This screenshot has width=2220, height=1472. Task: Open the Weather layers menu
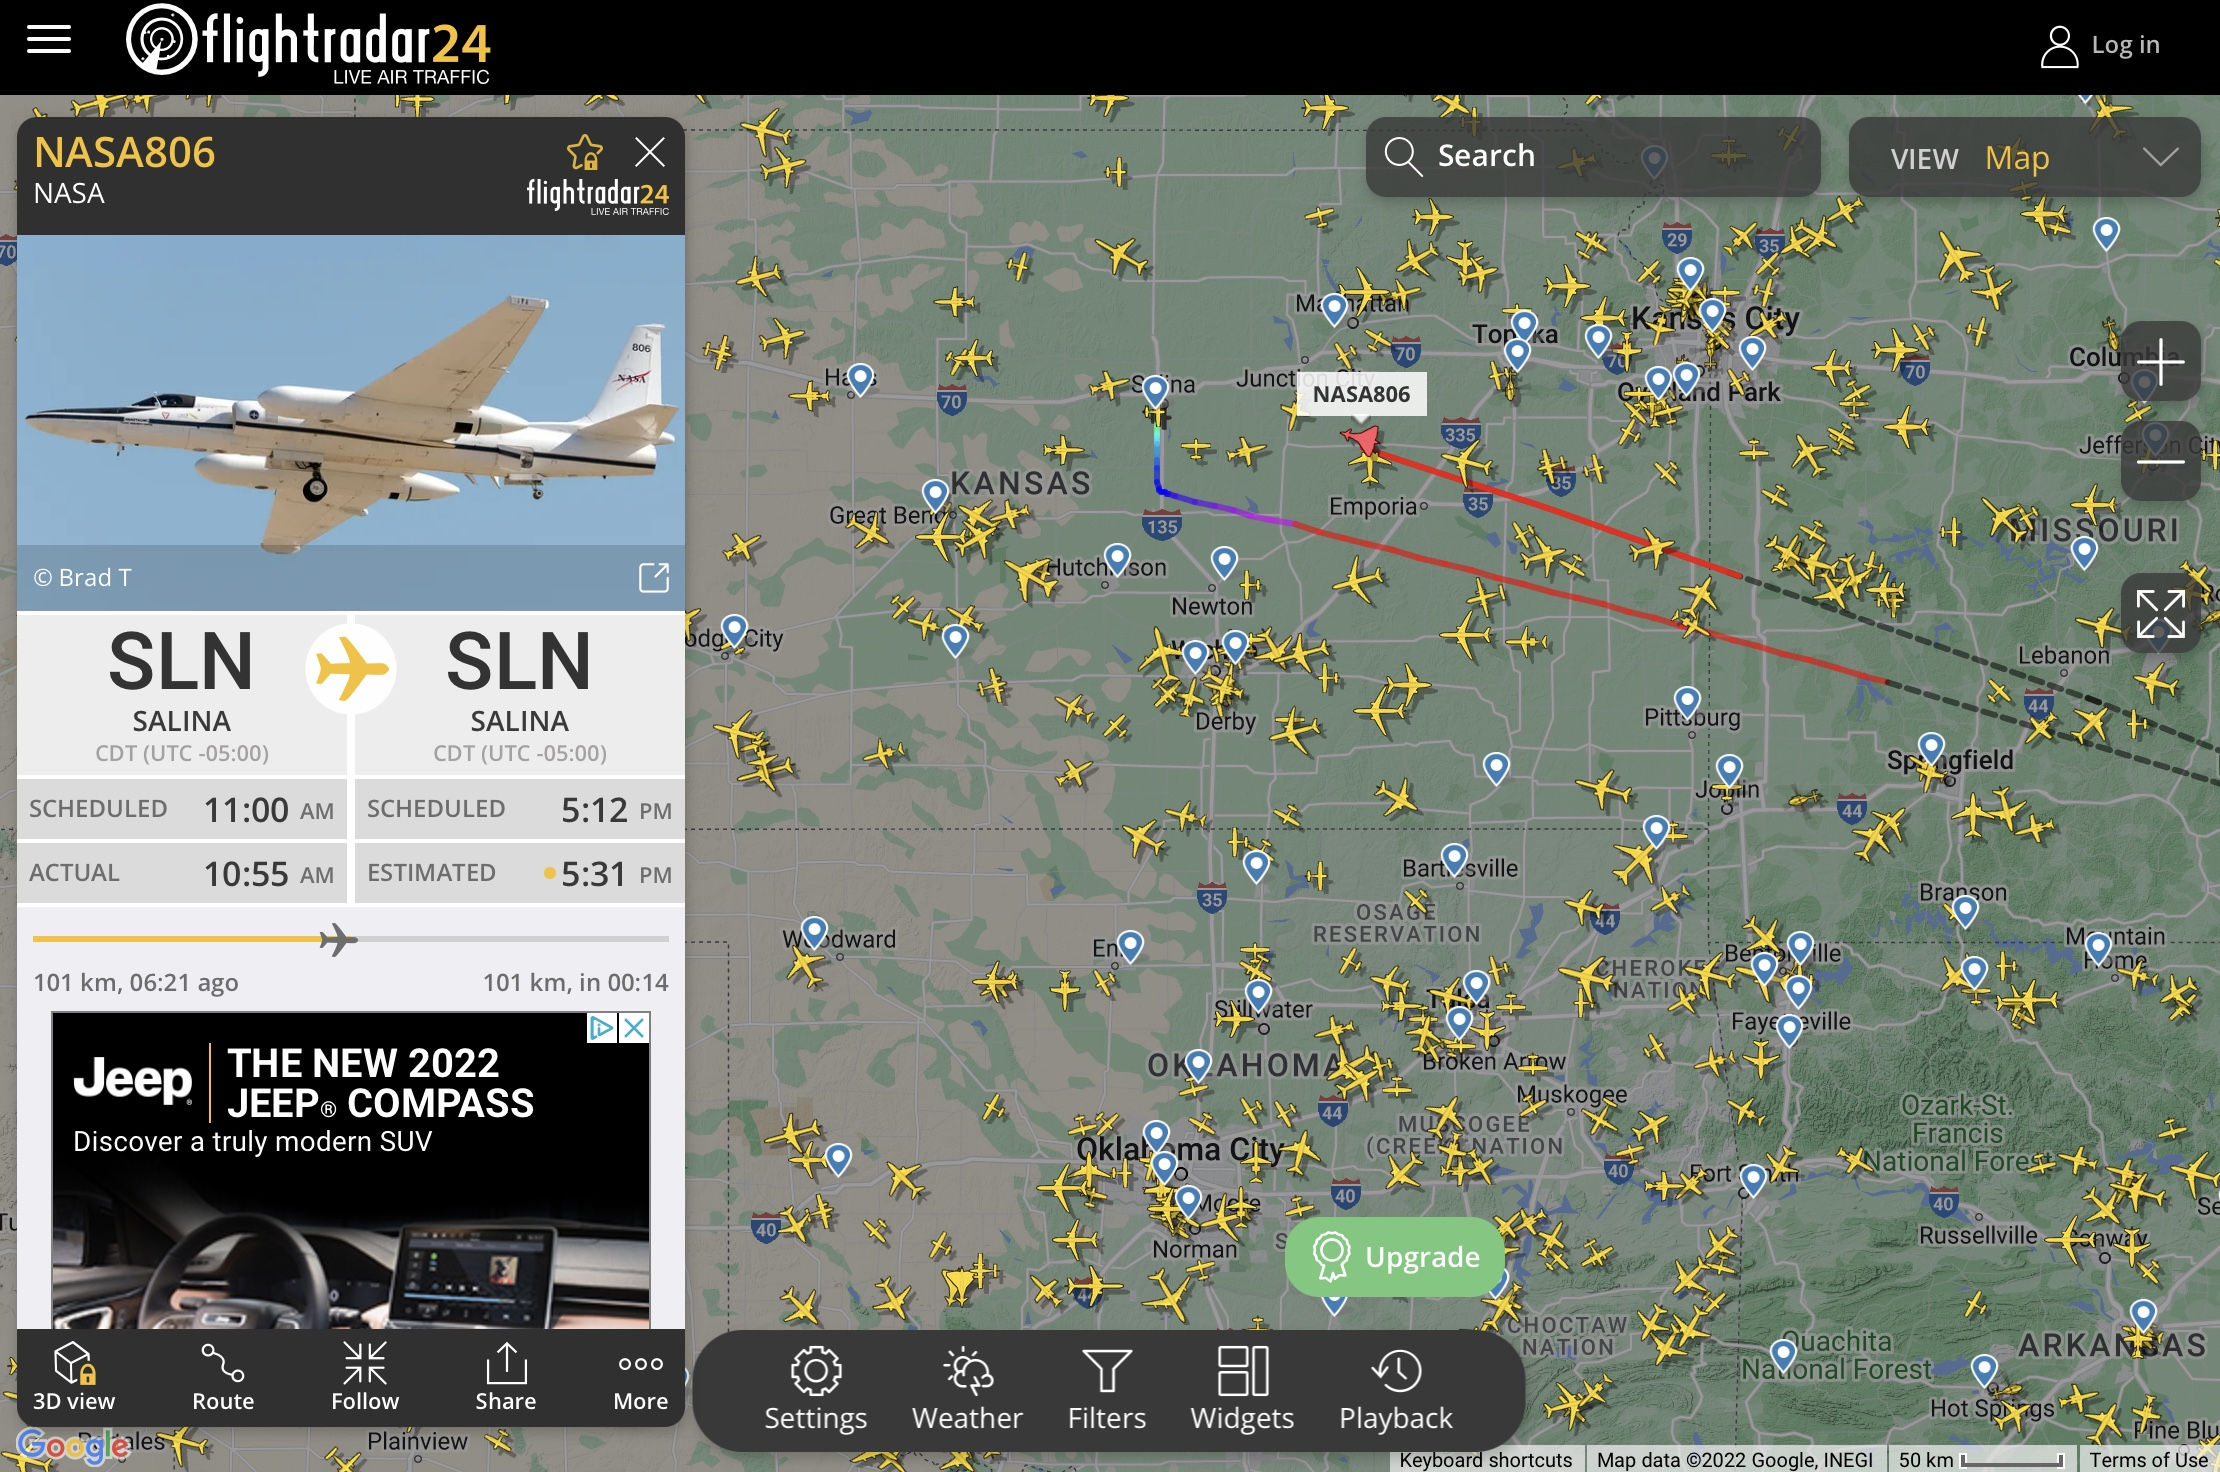coord(967,1390)
